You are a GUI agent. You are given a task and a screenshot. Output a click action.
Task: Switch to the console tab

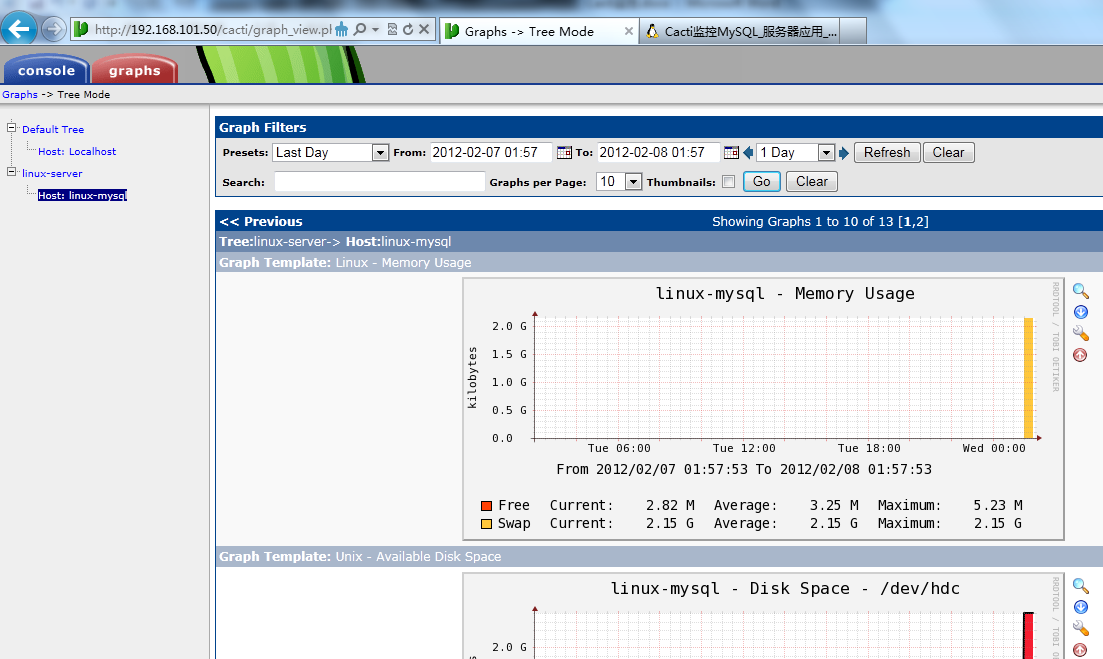pyautogui.click(x=46, y=70)
